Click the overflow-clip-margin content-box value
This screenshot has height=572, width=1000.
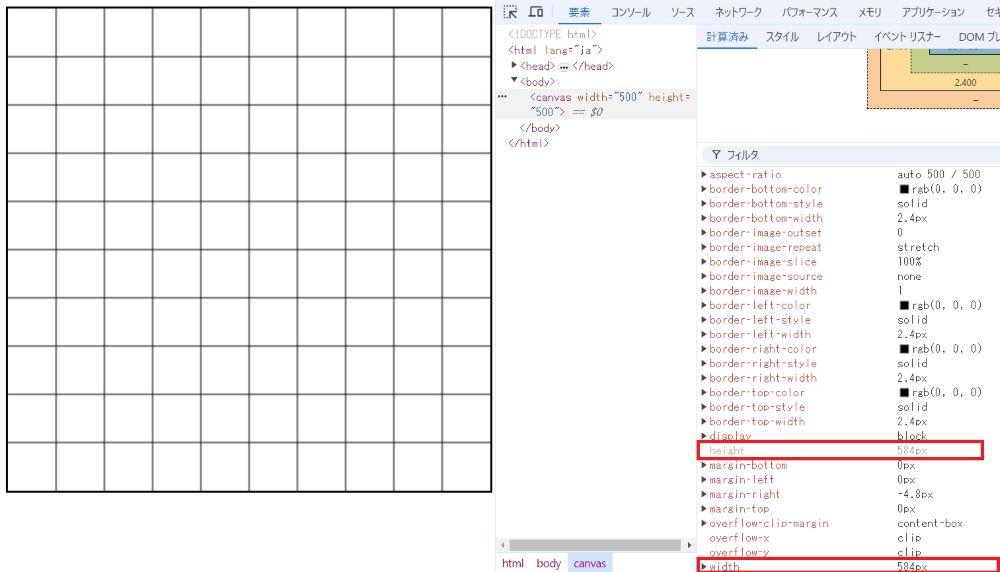pos(929,523)
